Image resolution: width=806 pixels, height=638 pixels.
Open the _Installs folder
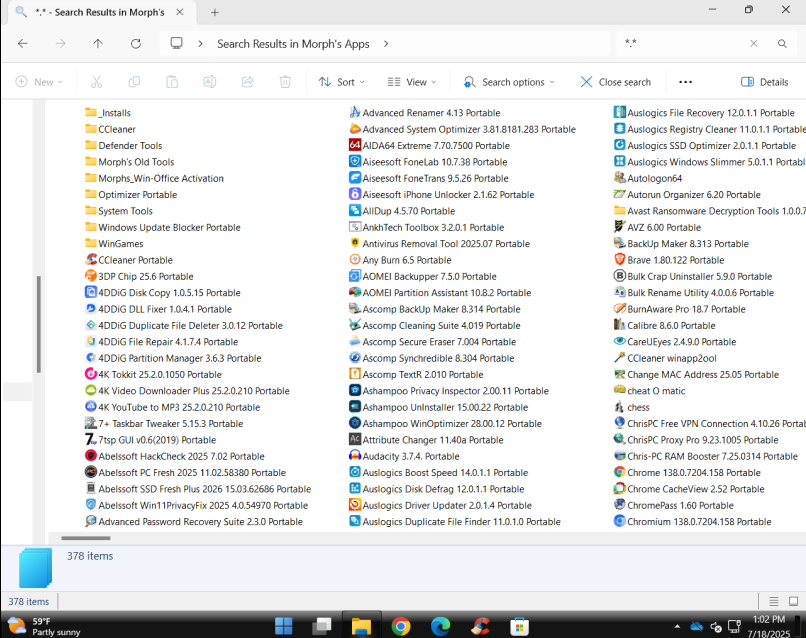click(108, 113)
